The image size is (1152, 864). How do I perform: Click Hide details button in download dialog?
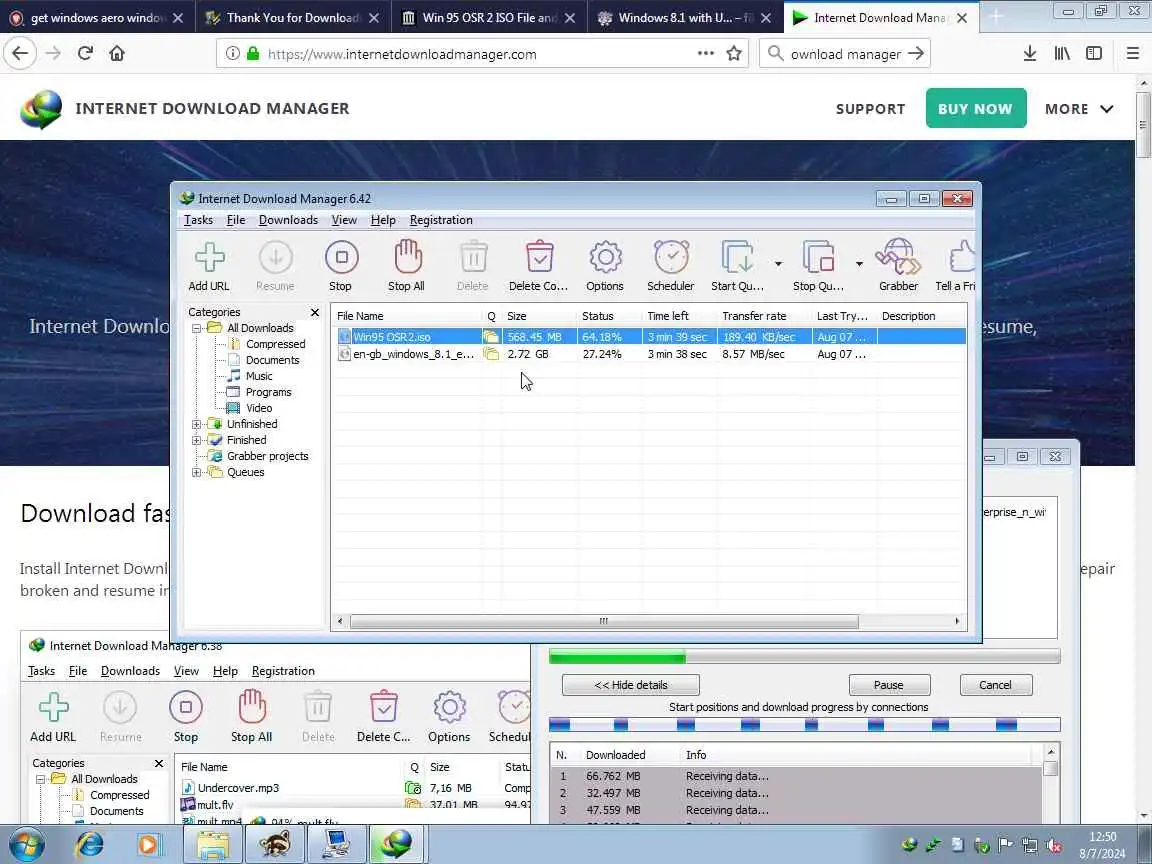[630, 685]
